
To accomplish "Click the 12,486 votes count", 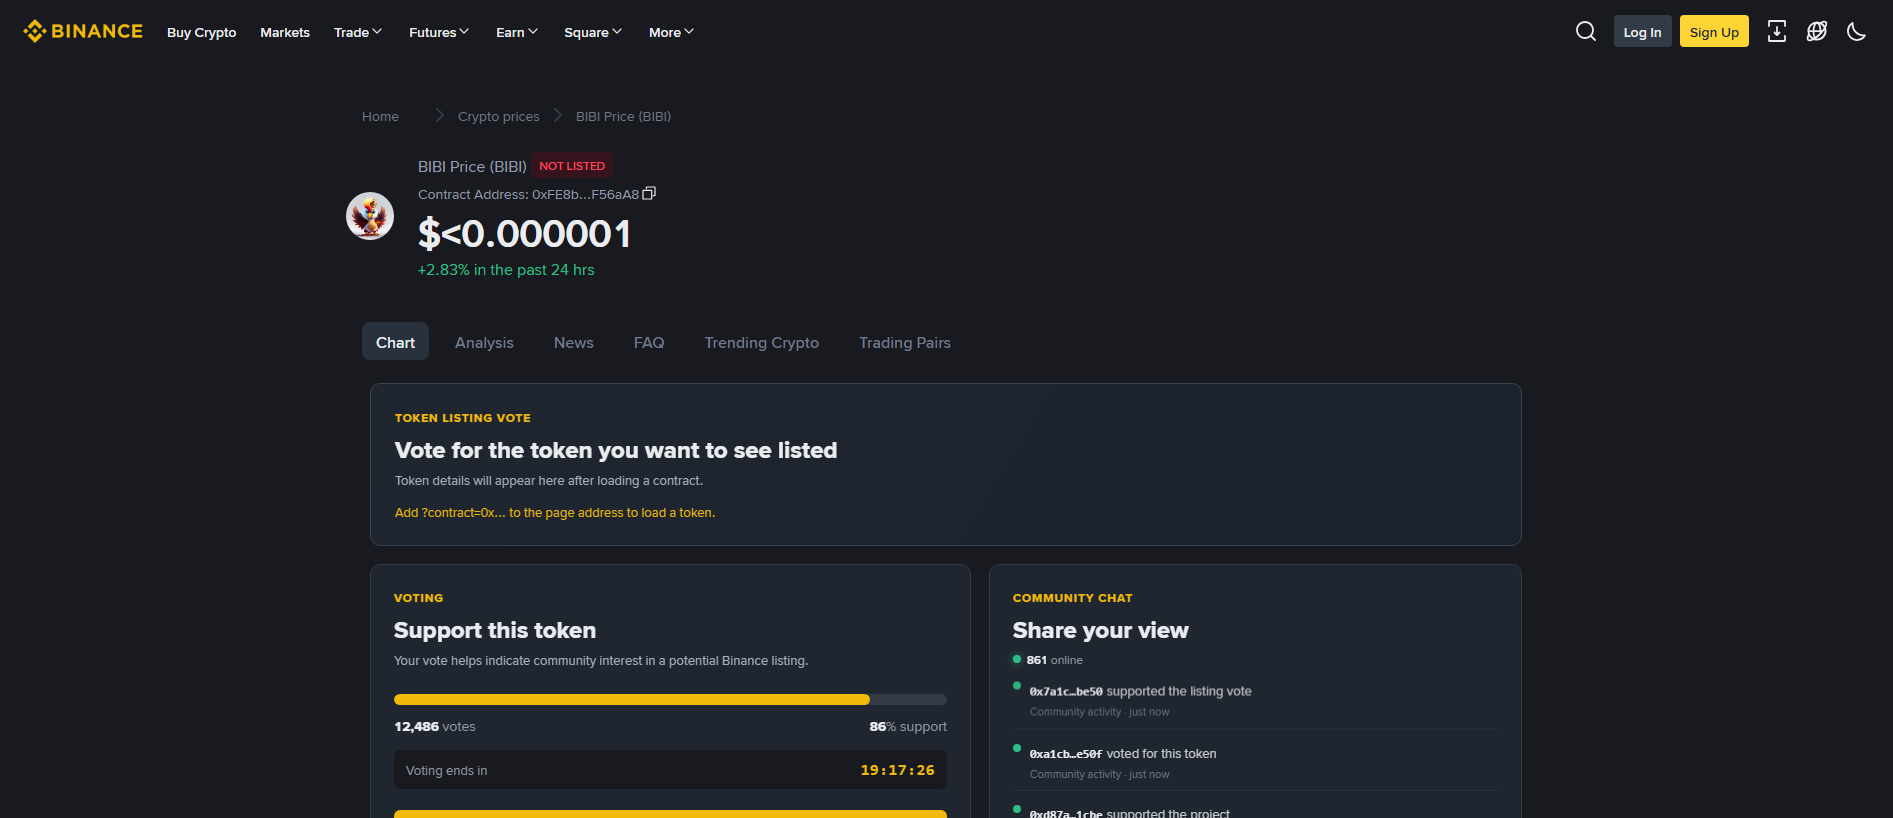I will click(435, 727).
